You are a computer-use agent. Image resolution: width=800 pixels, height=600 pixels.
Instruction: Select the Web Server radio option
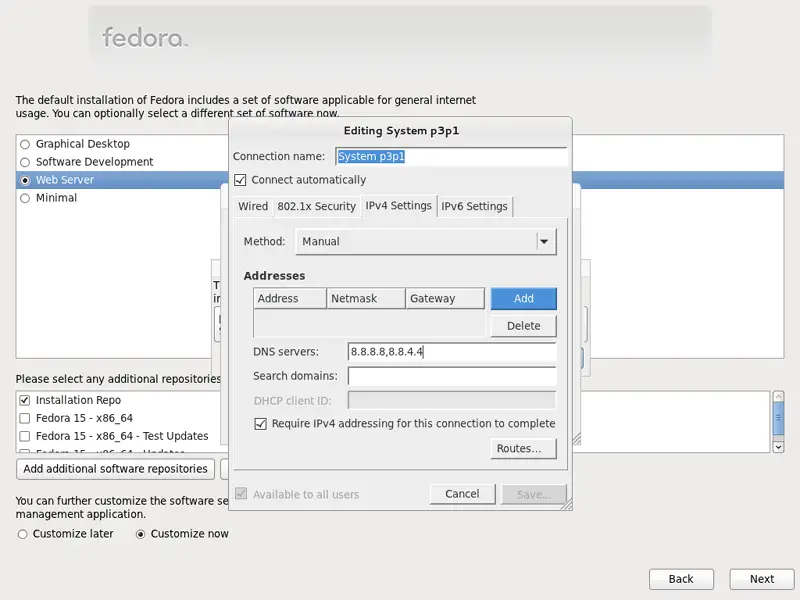click(25, 180)
